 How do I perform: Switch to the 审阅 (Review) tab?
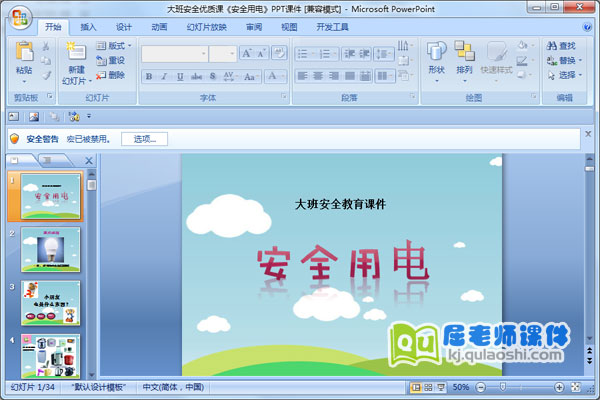click(254, 27)
